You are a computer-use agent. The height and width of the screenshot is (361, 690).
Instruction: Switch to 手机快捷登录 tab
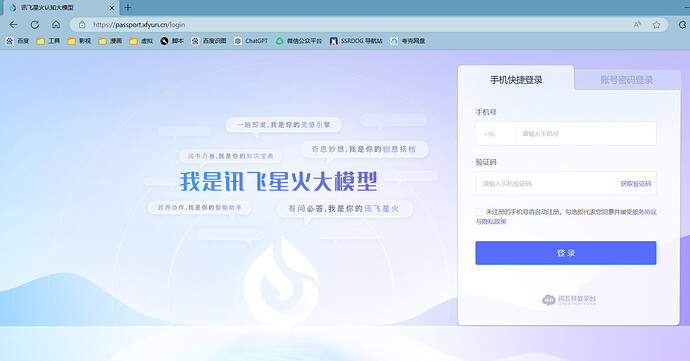(516, 80)
